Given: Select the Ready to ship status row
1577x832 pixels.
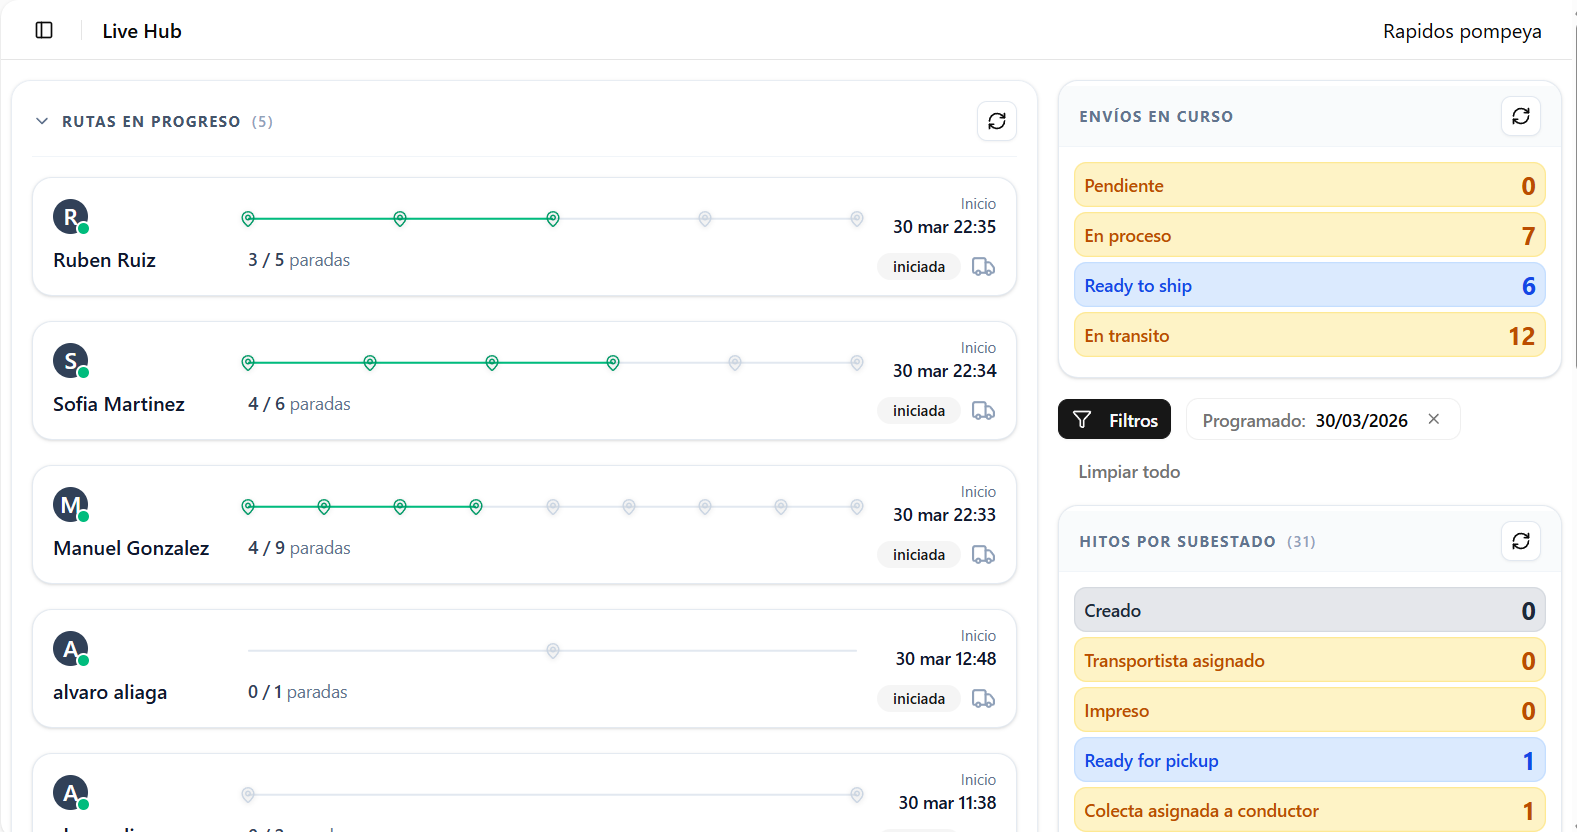Looking at the screenshot, I should click(x=1308, y=286).
